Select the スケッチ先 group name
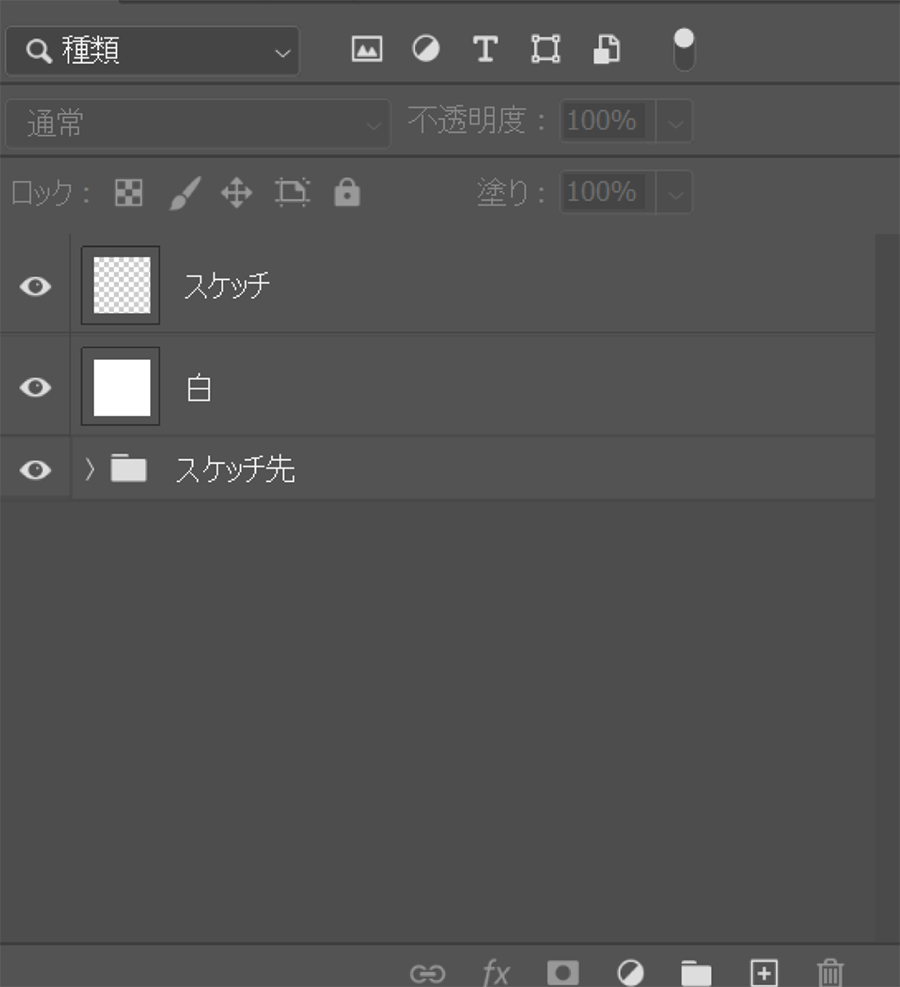Image resolution: width=900 pixels, height=987 pixels. point(235,470)
